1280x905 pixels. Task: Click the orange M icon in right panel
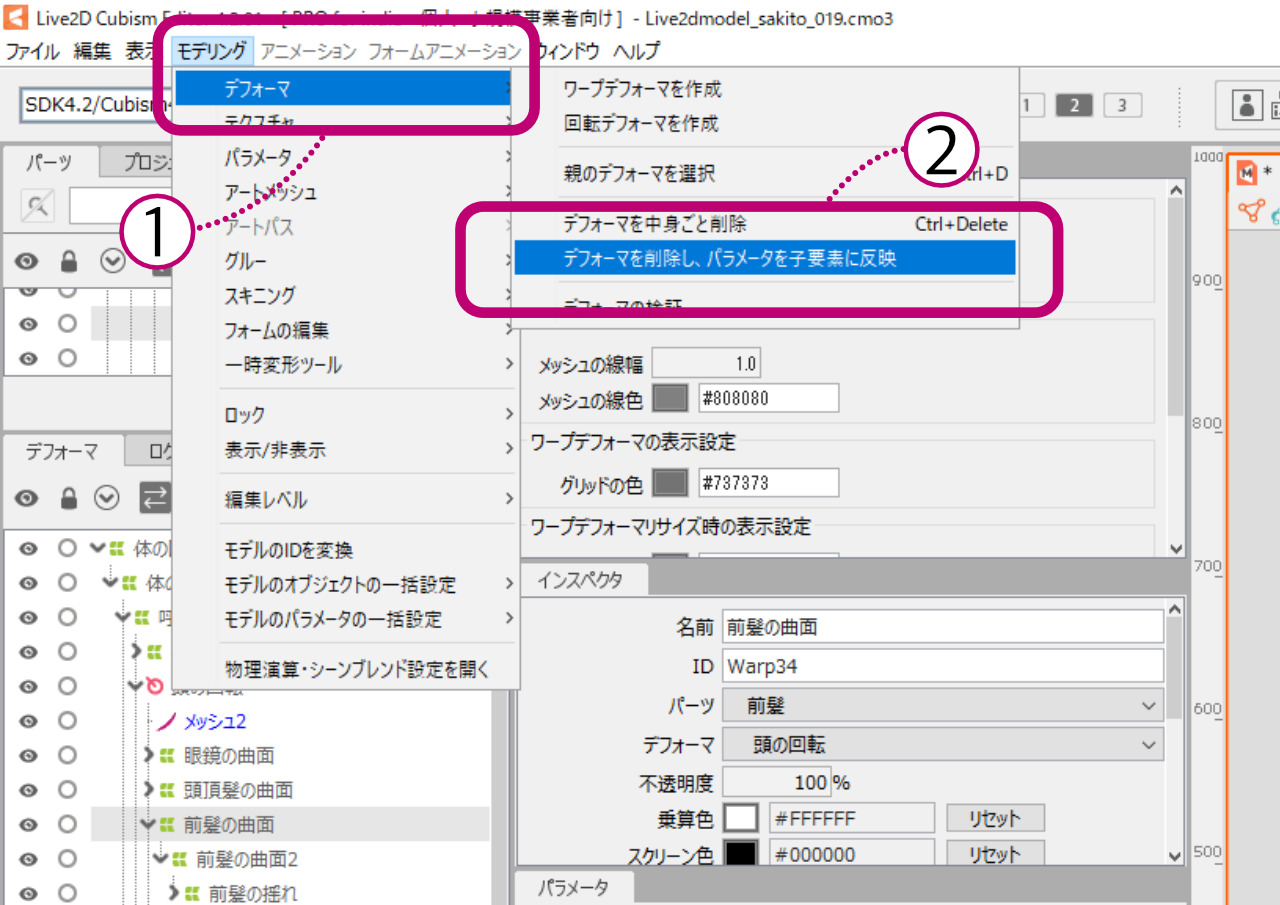[x=1247, y=172]
